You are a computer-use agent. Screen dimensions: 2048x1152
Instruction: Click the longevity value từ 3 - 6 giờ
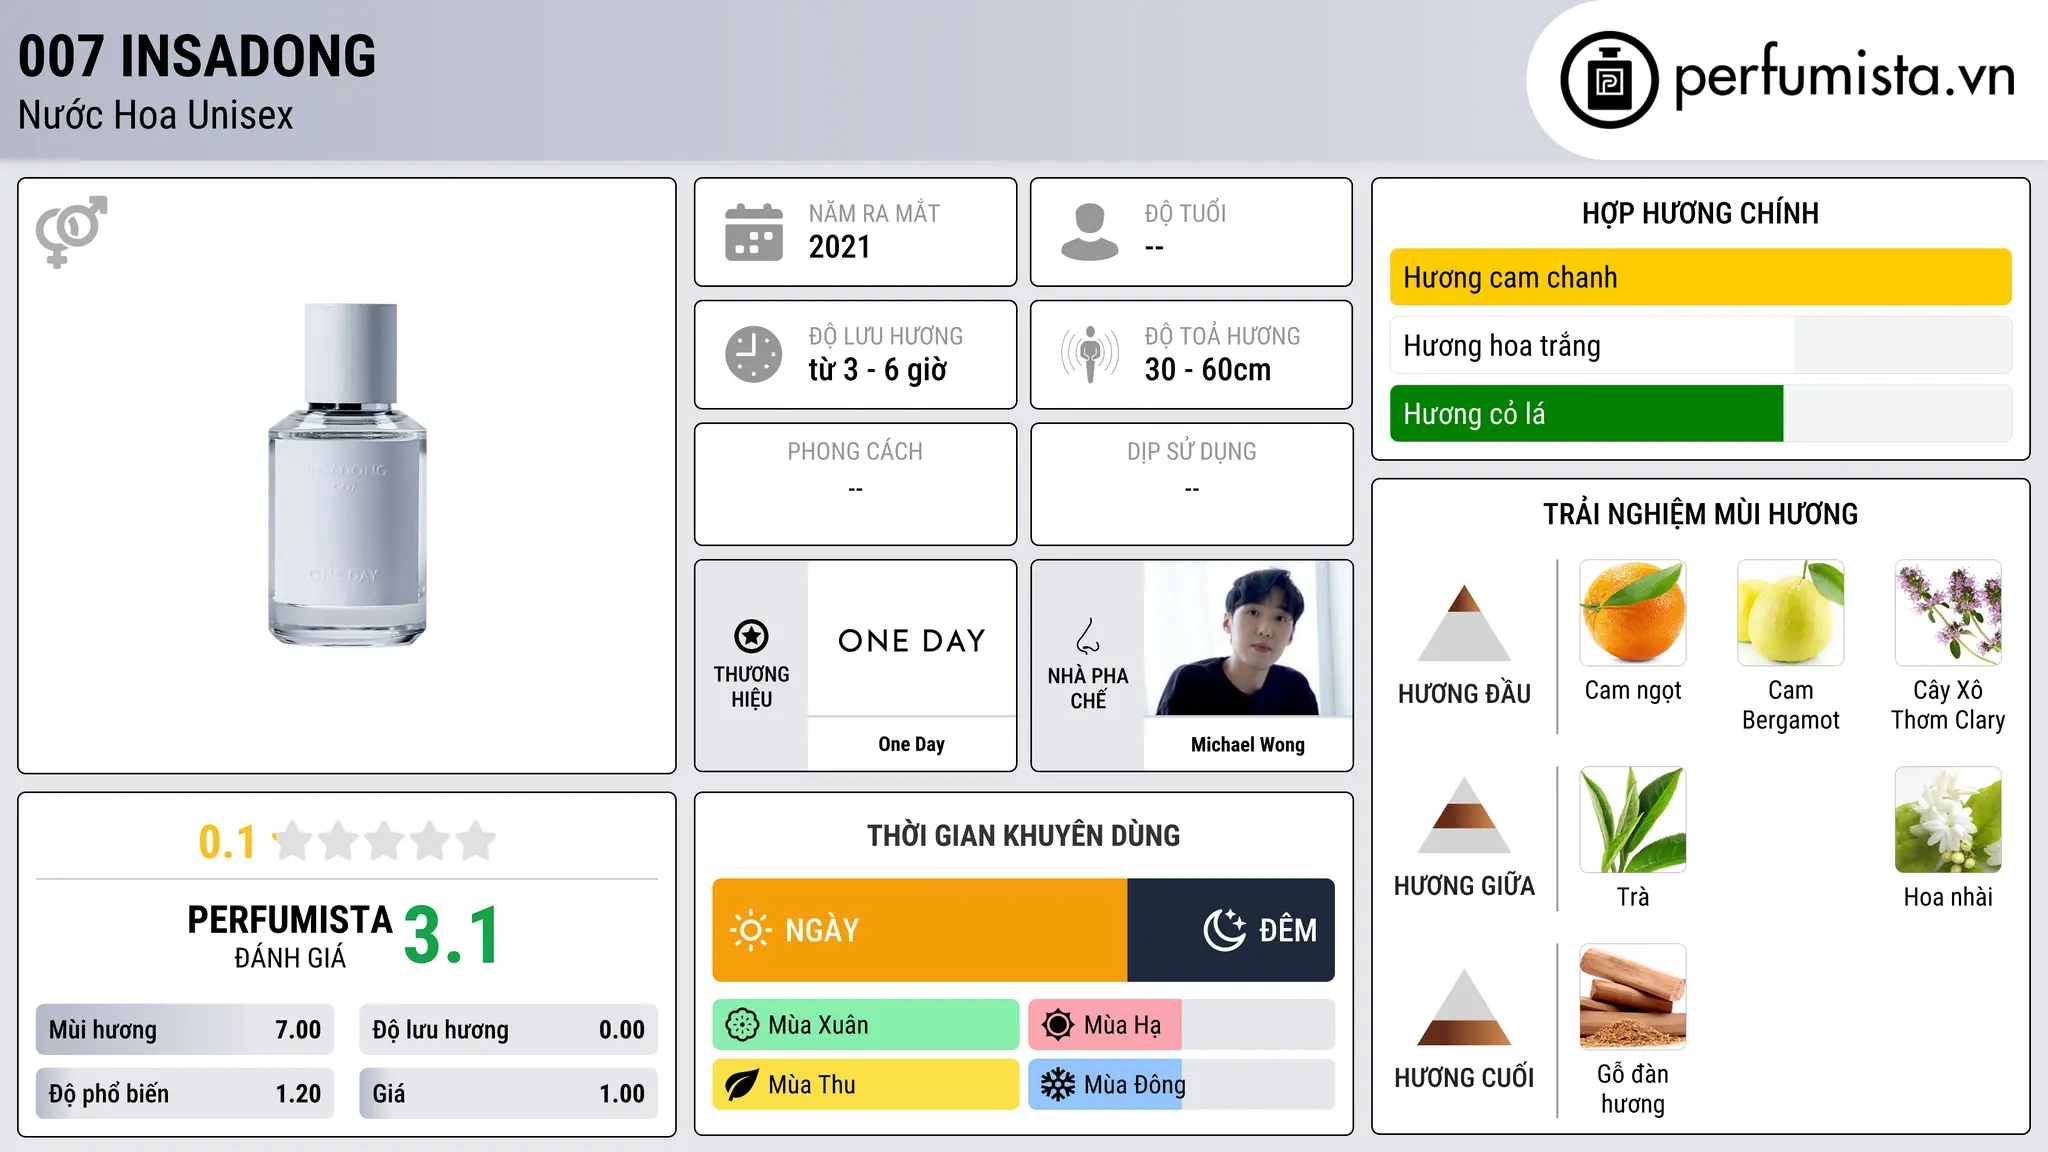click(x=877, y=370)
